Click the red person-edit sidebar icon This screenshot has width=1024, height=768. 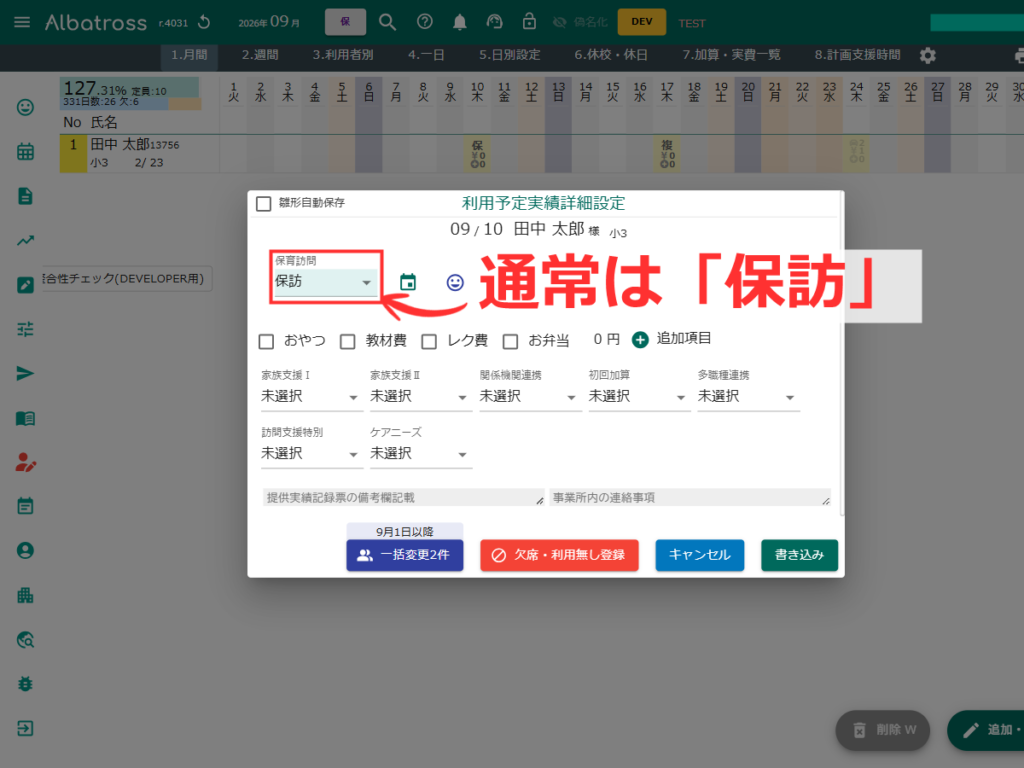(25, 462)
